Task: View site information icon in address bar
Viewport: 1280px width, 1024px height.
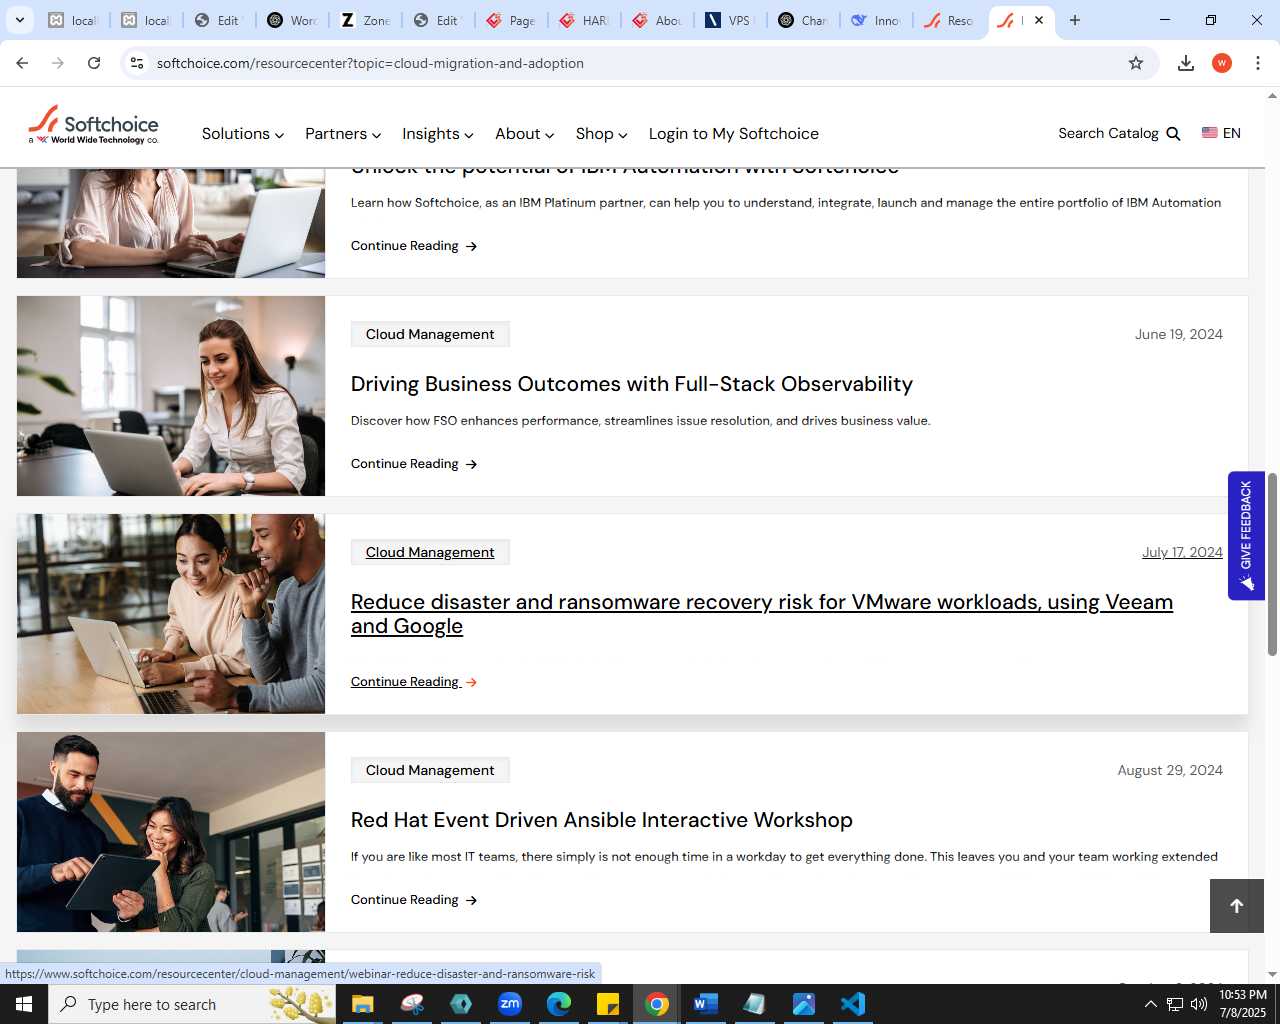Action: (137, 63)
